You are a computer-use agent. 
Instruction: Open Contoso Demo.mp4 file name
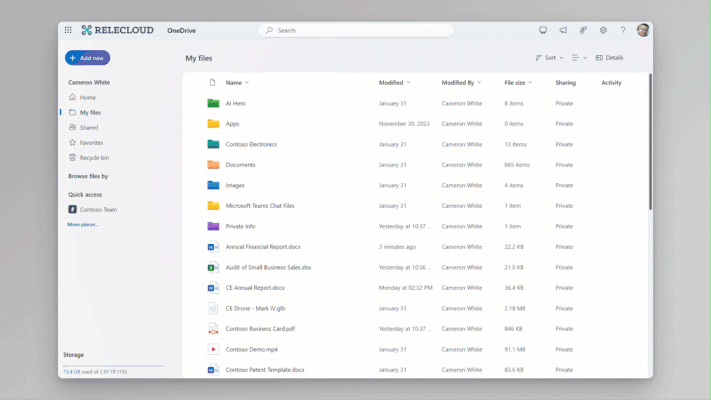252,349
